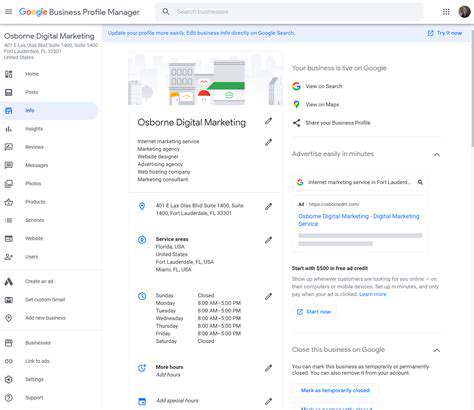The image size is (474, 410).
Task: Edit the address using pencil icon
Action: (268, 207)
